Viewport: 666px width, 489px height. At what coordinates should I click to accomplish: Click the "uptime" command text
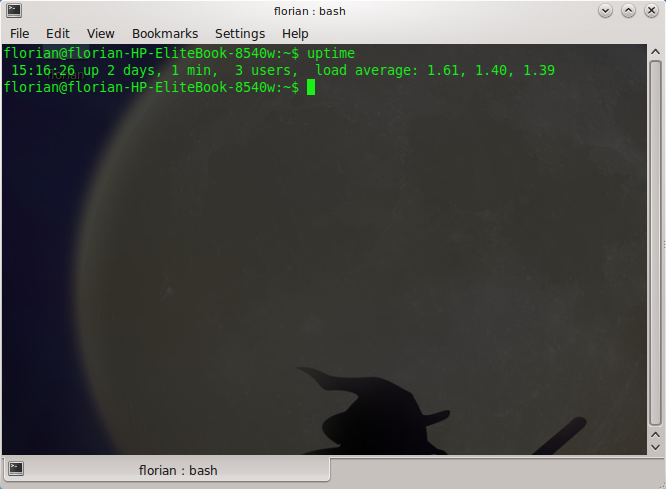point(331,53)
